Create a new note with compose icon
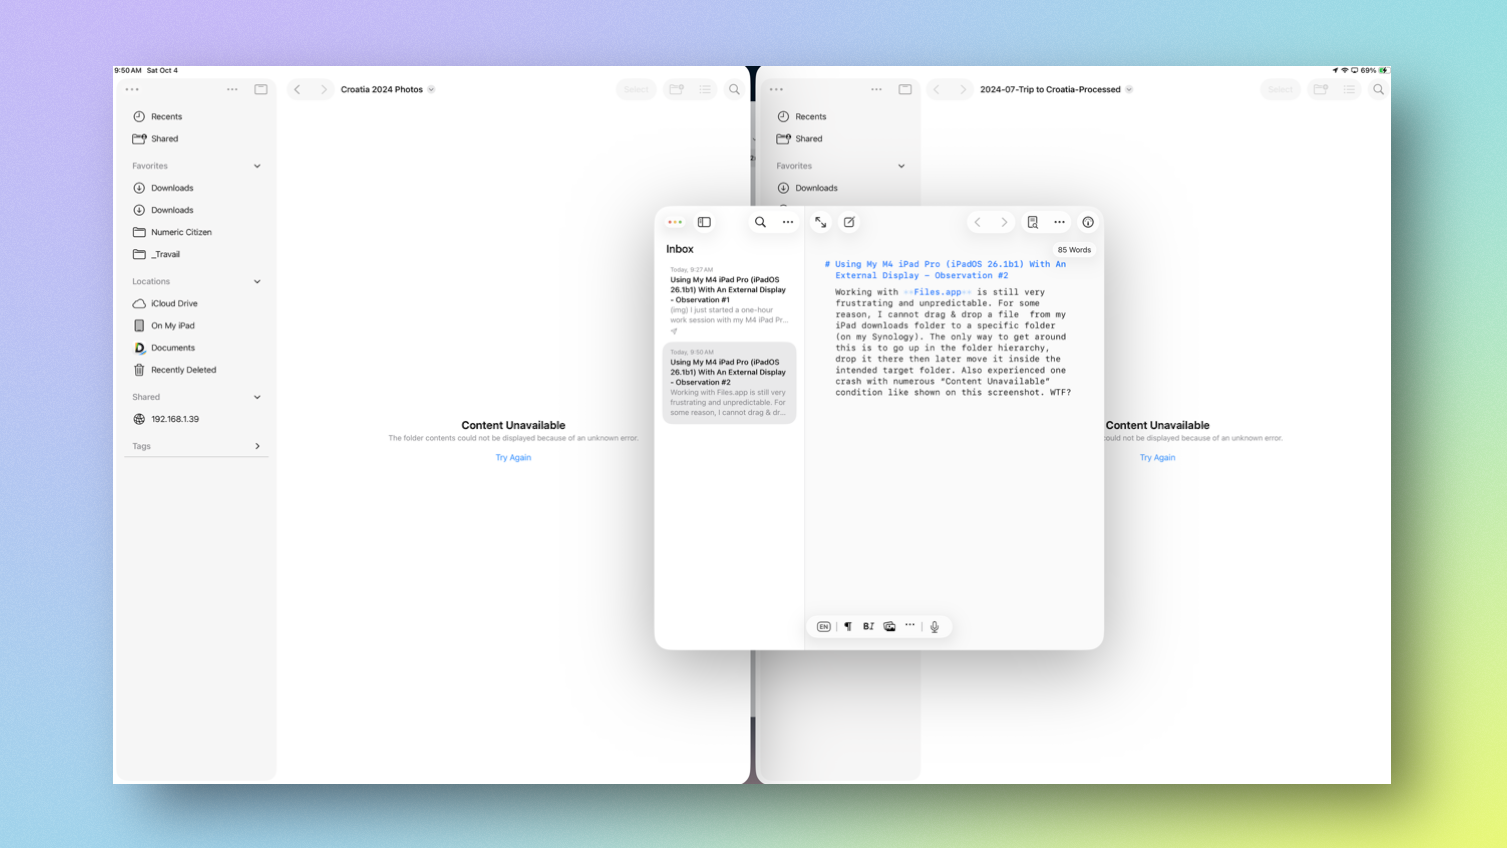This screenshot has height=848, width=1507. [x=848, y=222]
